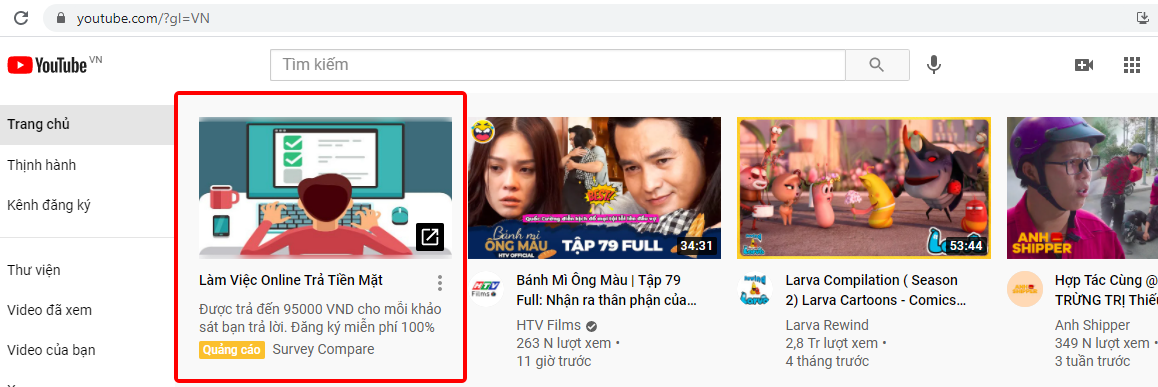1158x387 pixels.
Task: Click the install icon in address bar
Action: (x=1142, y=18)
